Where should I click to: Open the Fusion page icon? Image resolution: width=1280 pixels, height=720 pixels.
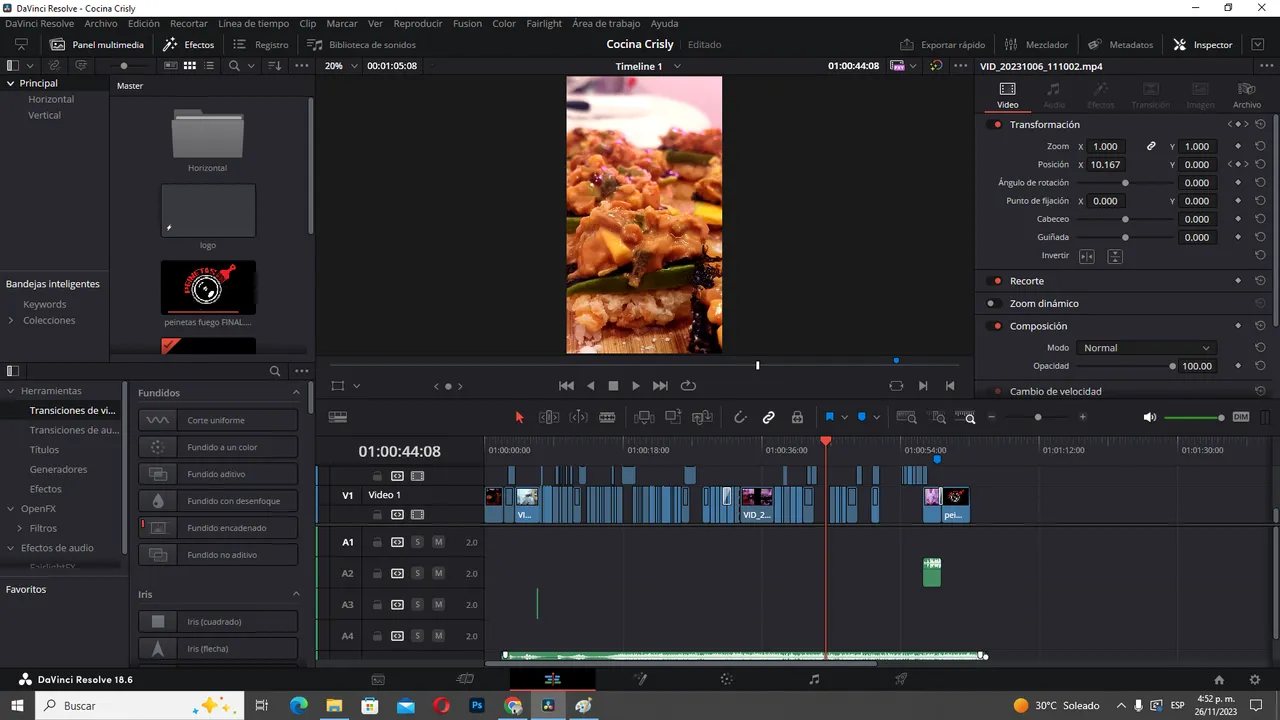[x=640, y=679]
